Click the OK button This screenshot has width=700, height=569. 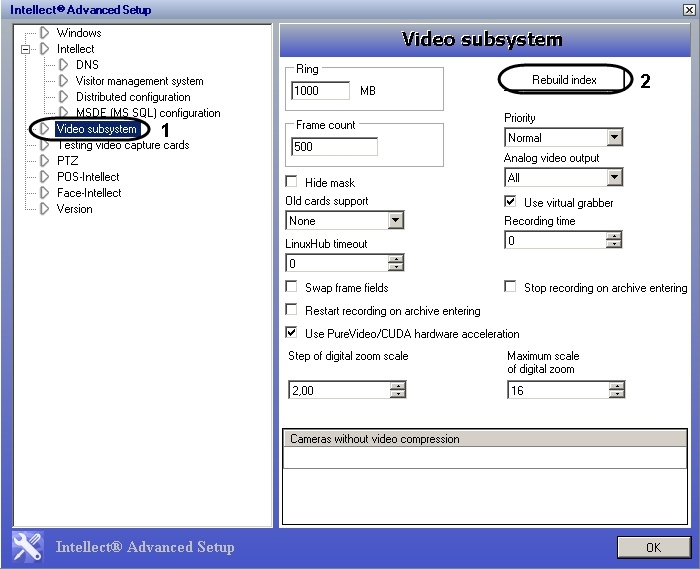point(654,547)
